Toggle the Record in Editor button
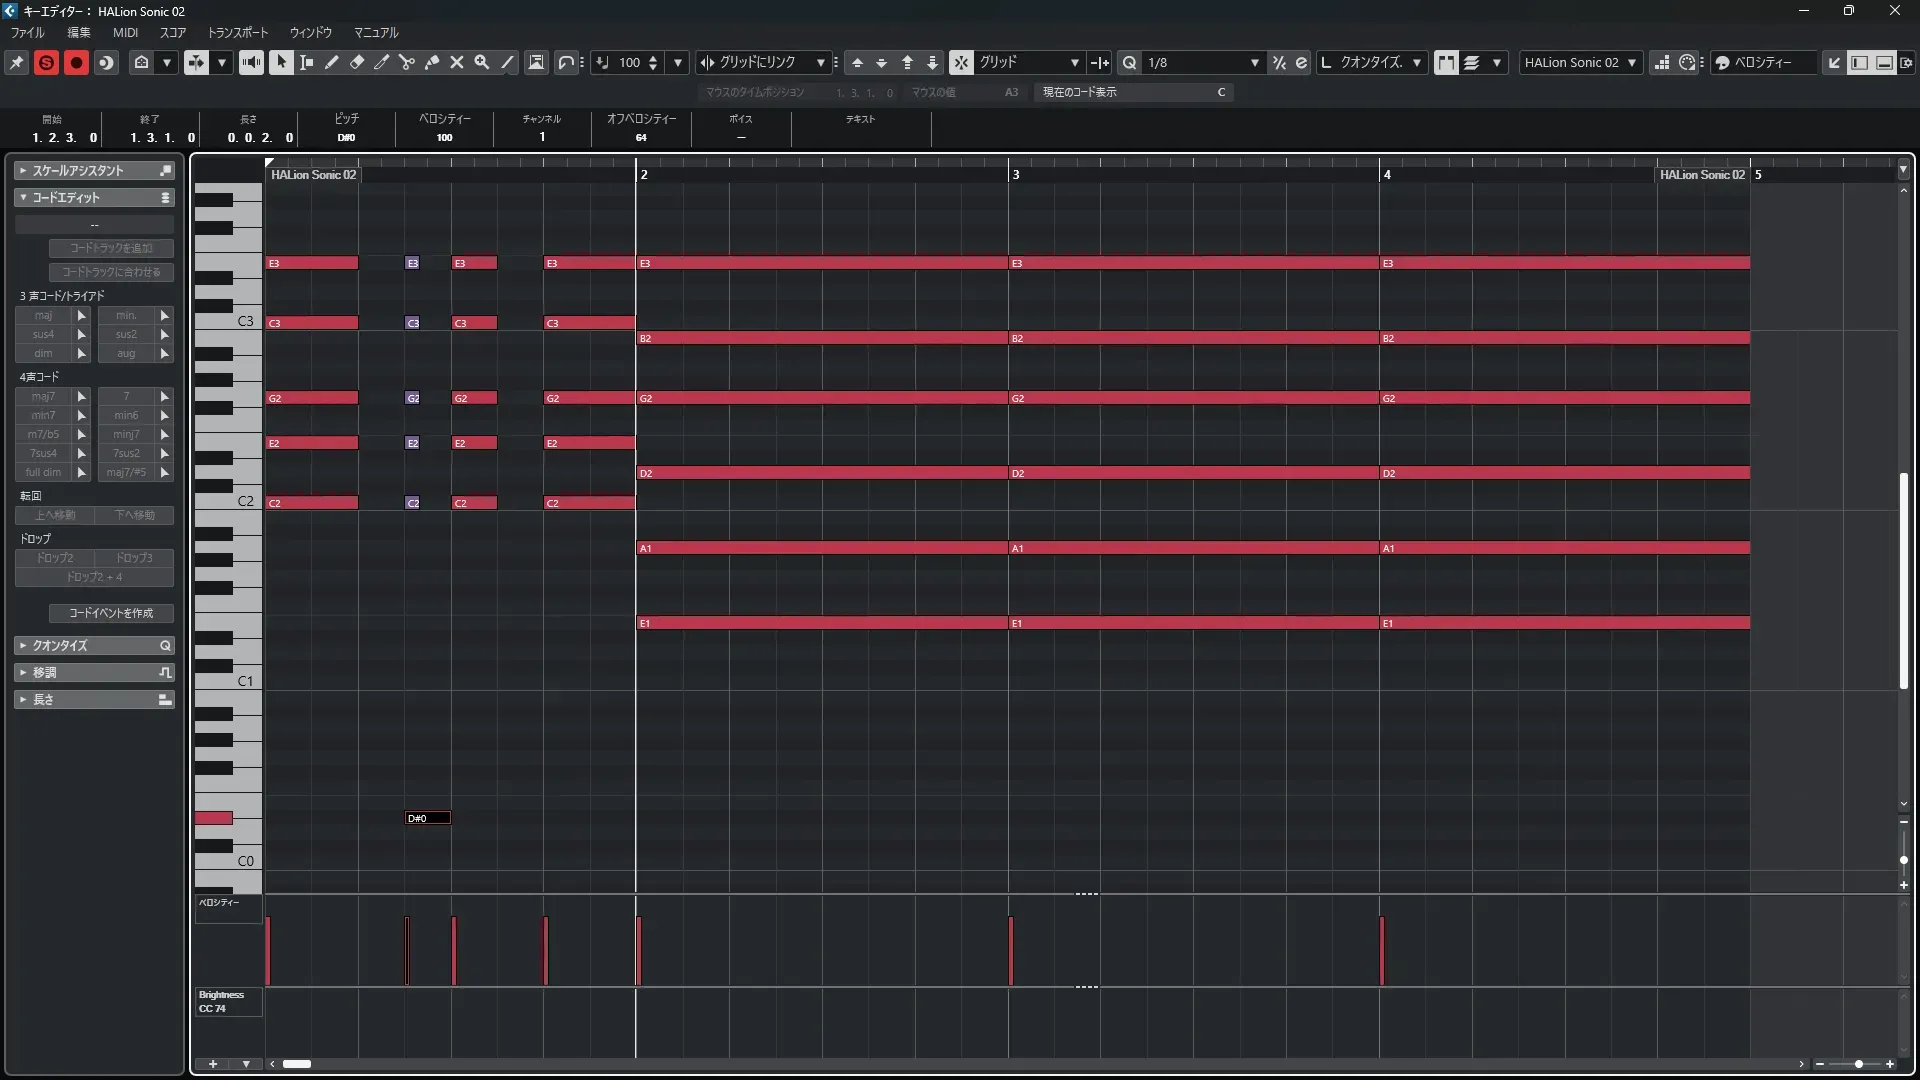The height and width of the screenshot is (1080, 1920). [76, 62]
